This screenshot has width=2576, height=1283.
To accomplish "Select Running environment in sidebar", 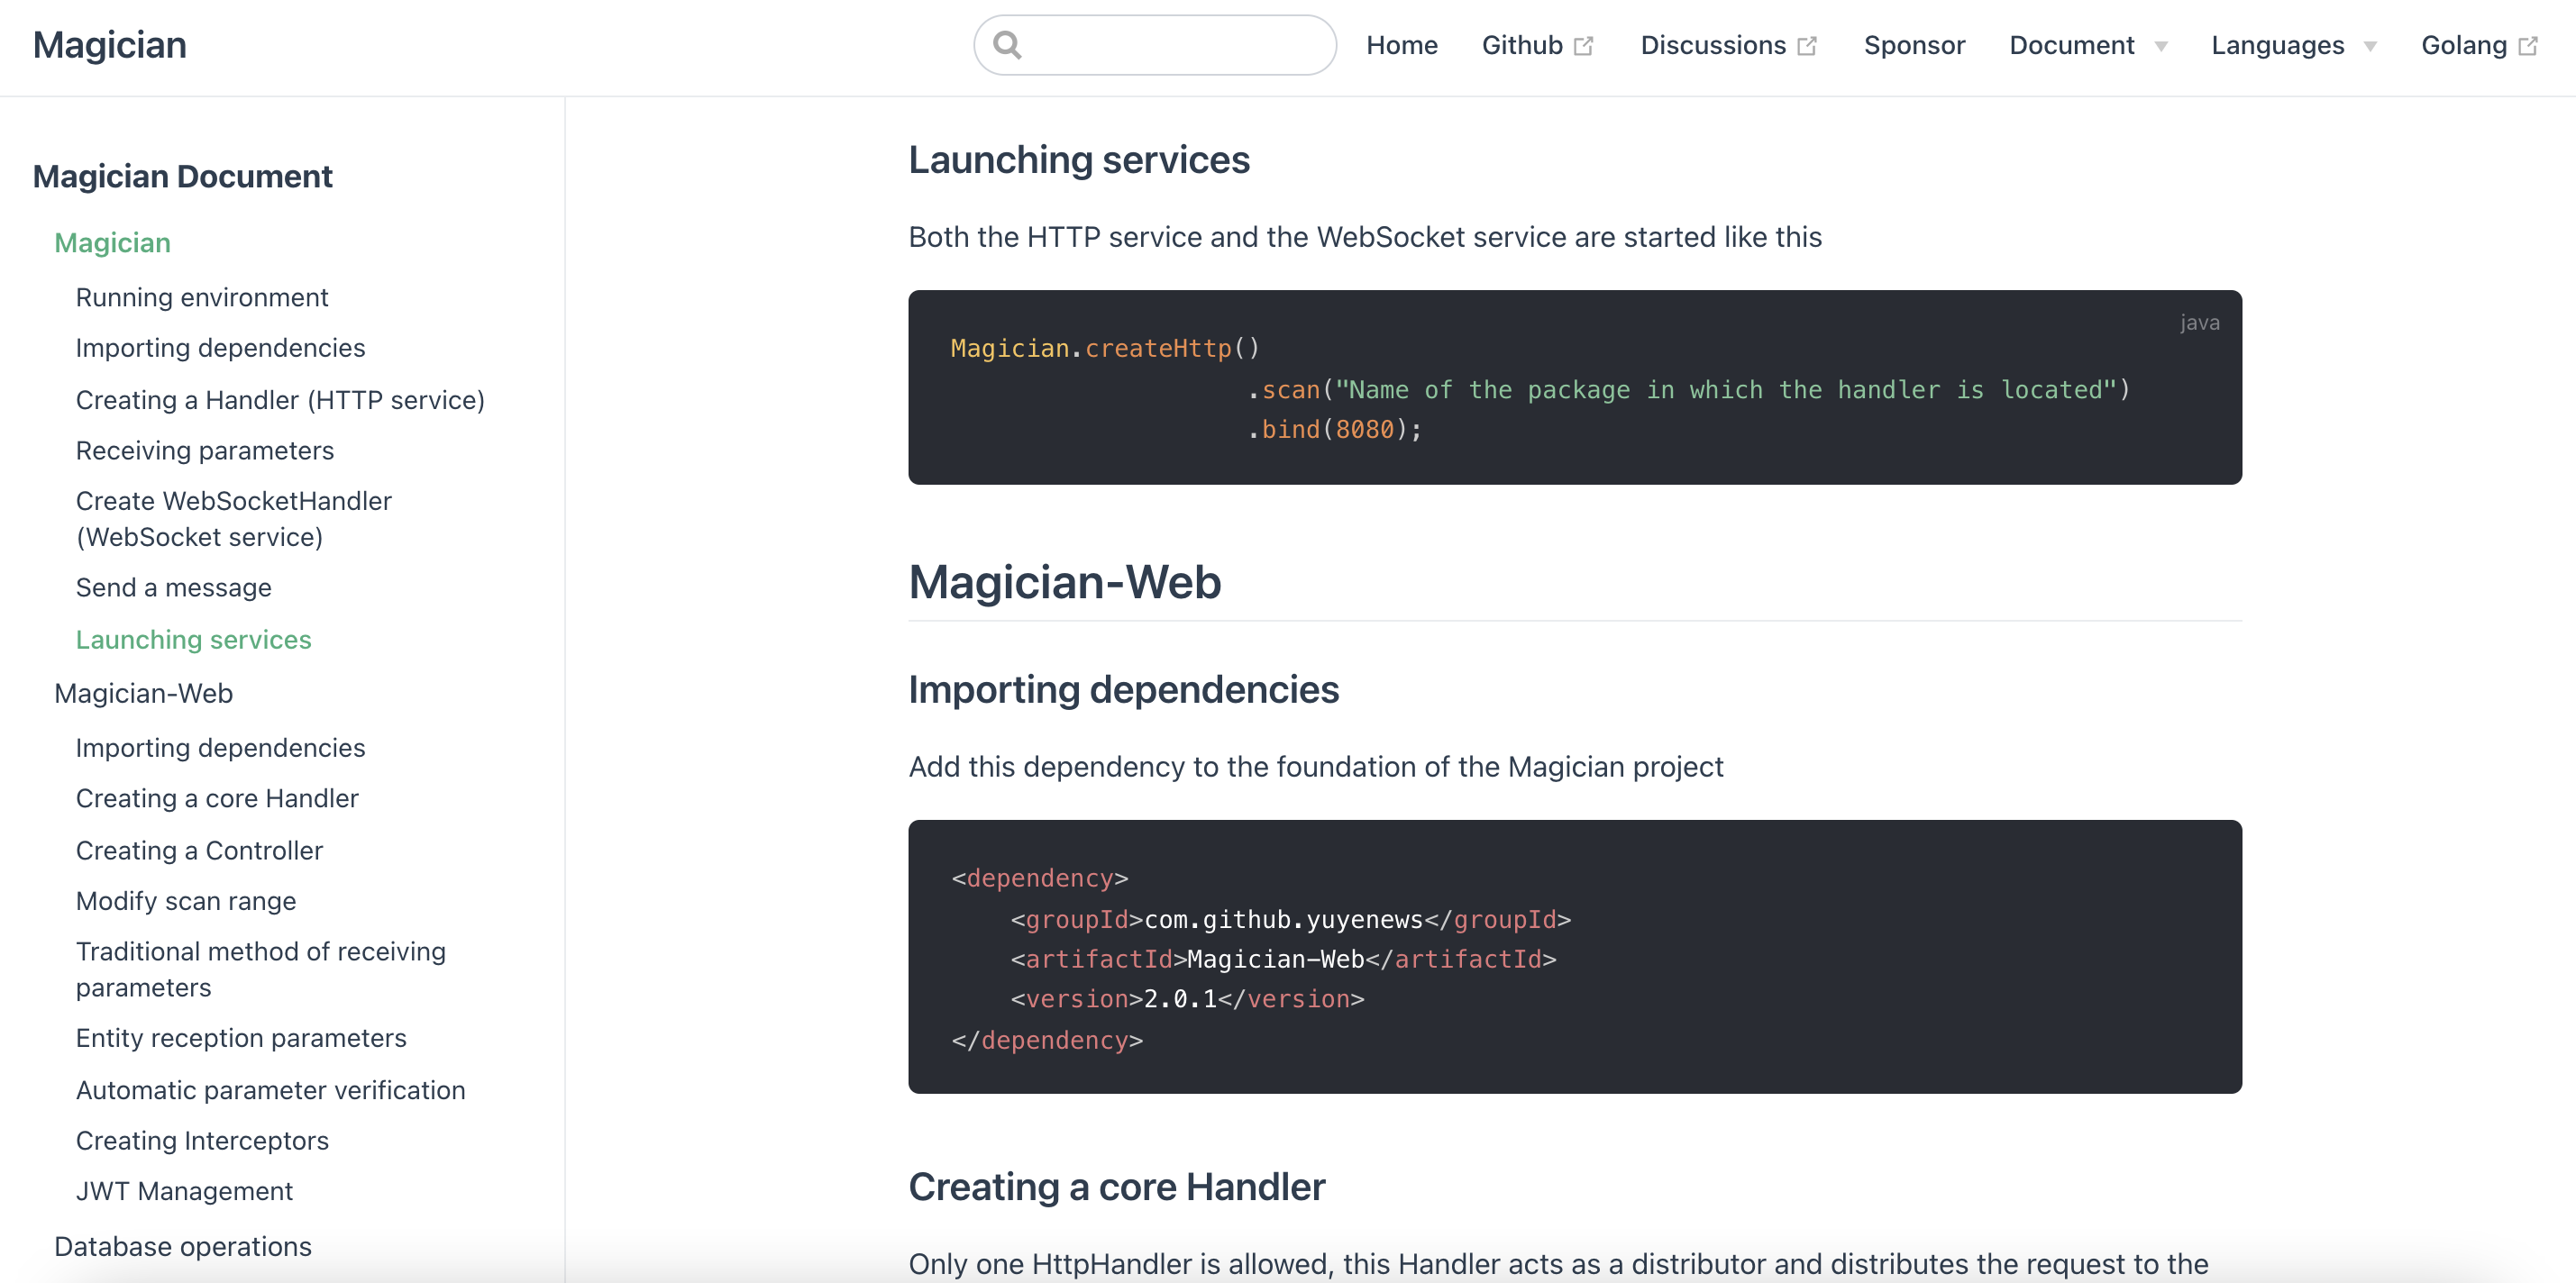I will coord(201,297).
